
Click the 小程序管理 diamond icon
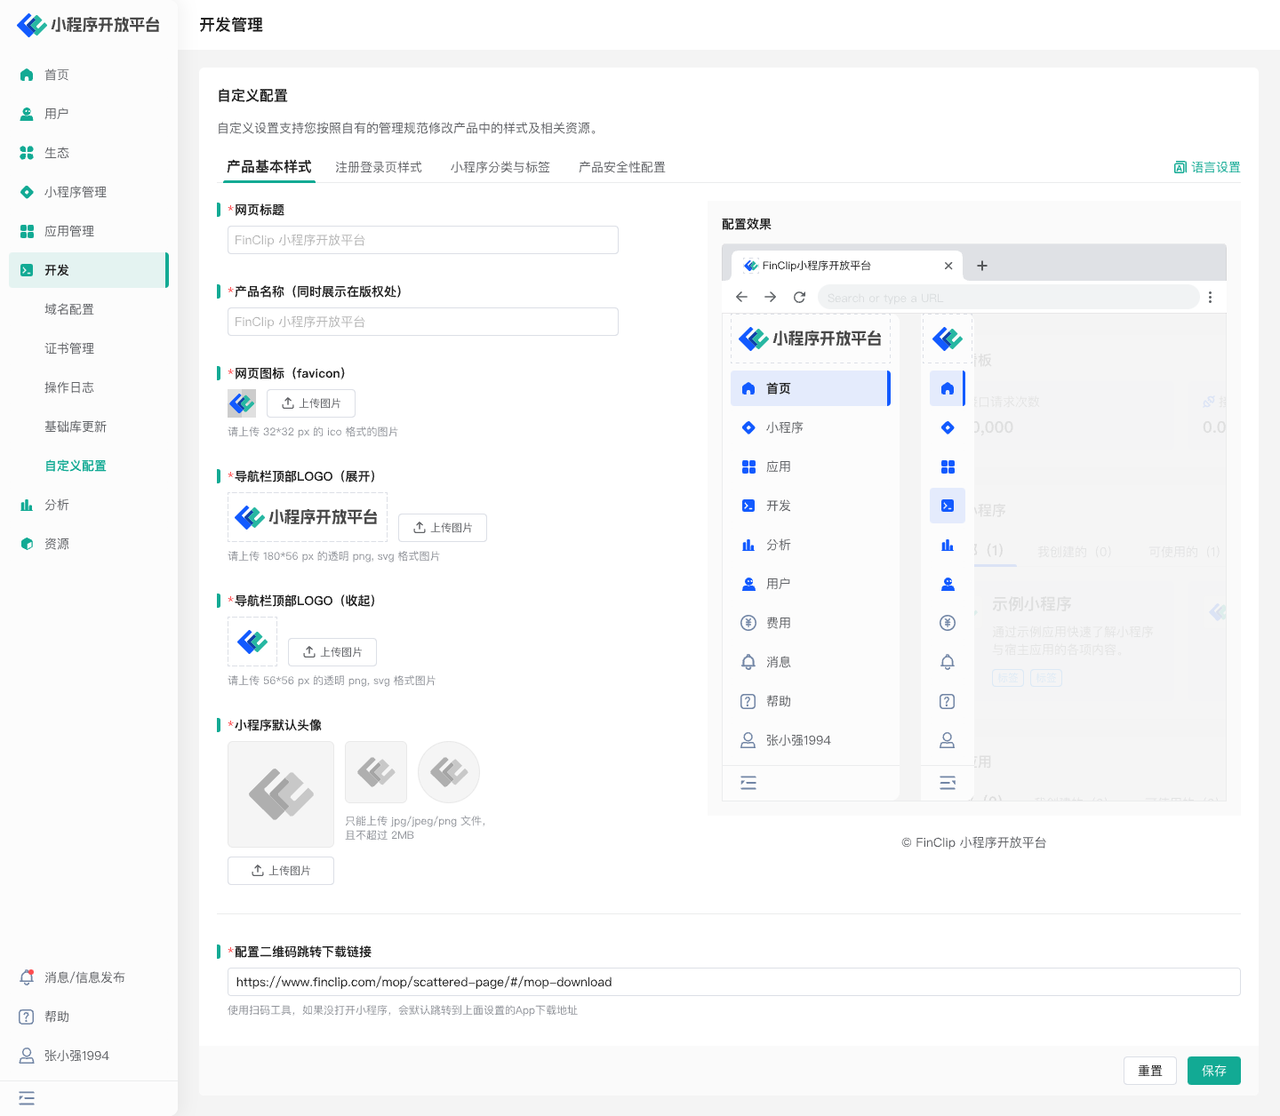click(x=27, y=192)
